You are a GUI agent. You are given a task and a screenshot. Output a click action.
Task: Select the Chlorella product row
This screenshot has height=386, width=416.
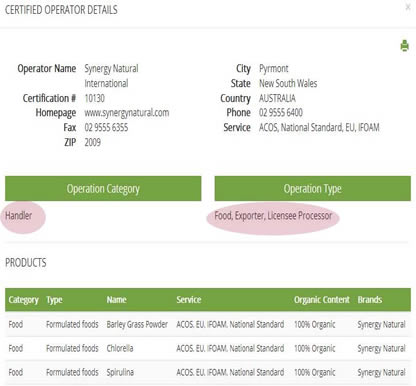(208, 348)
